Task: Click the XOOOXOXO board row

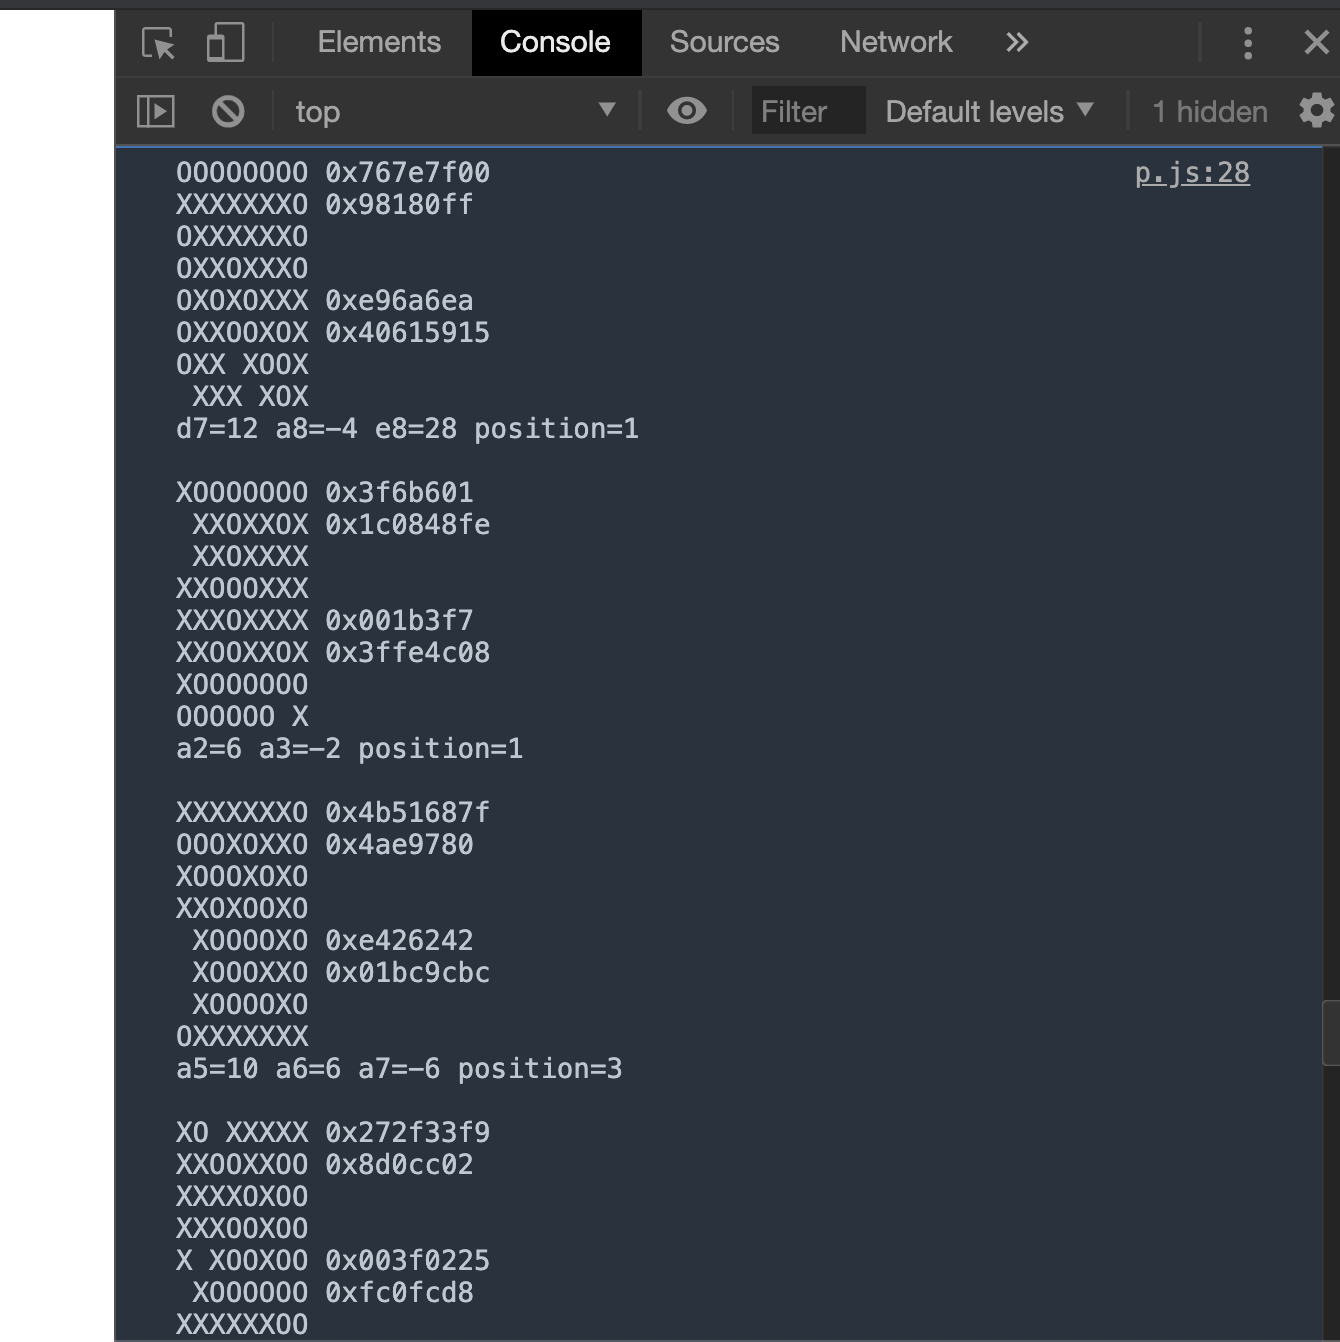Action: click(242, 877)
